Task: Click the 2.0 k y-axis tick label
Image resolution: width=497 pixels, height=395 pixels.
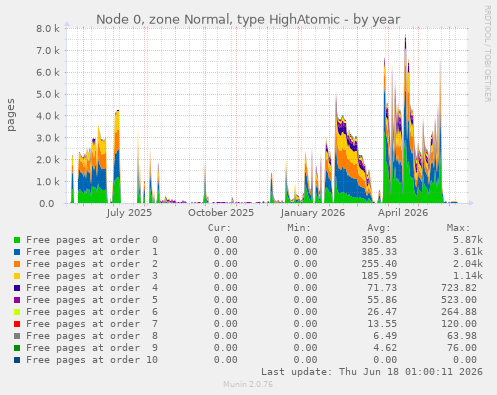Action: pos(48,160)
